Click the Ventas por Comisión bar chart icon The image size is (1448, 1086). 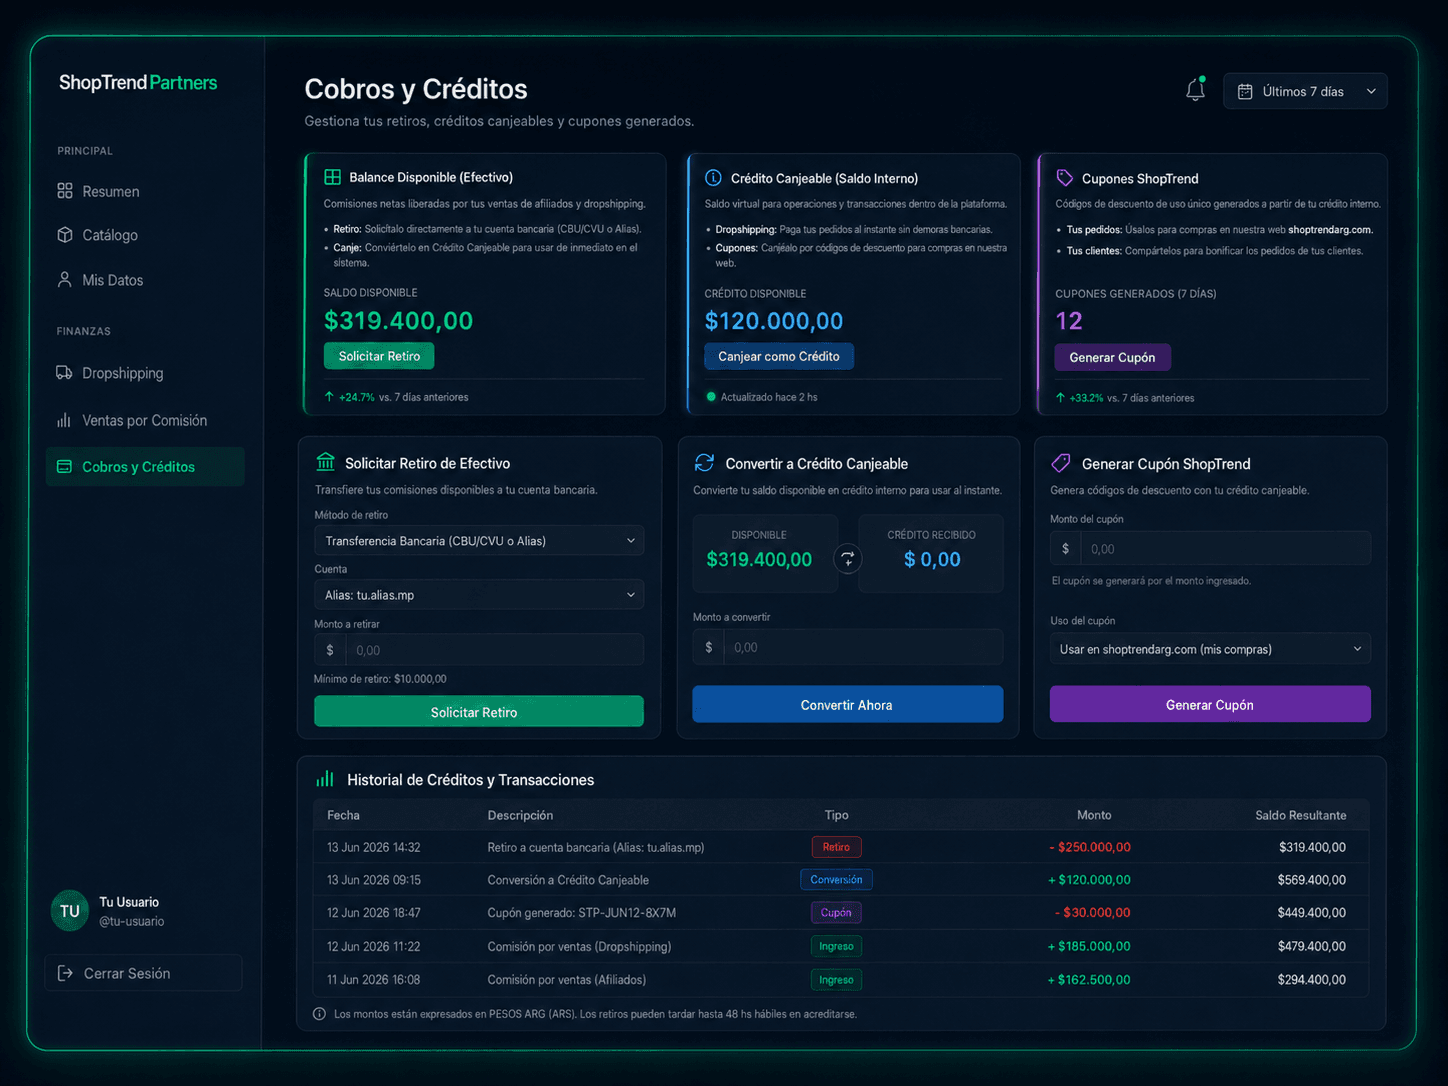pyautogui.click(x=64, y=420)
